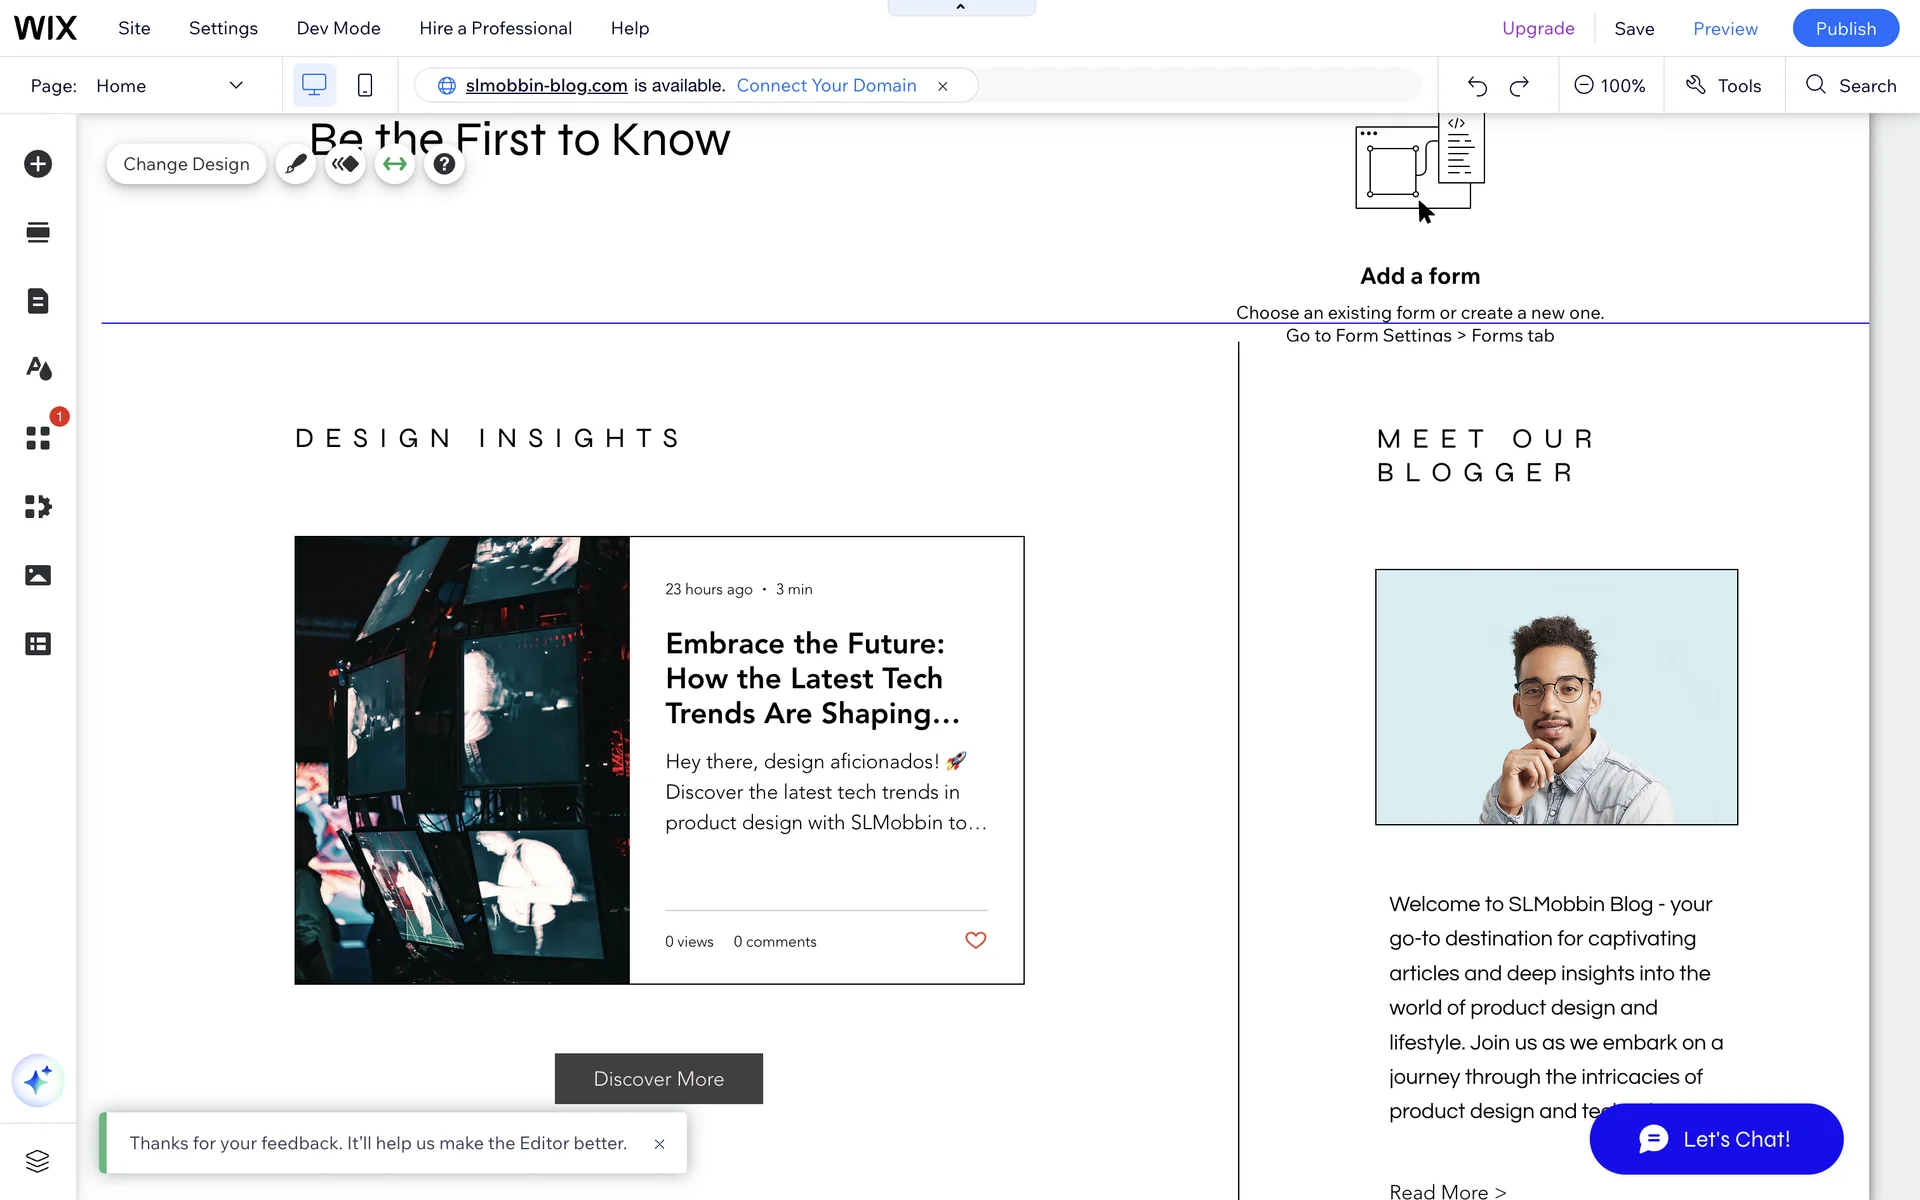The image size is (1920, 1200).
Task: Open the design paintbrush icon
Action: coord(296,164)
